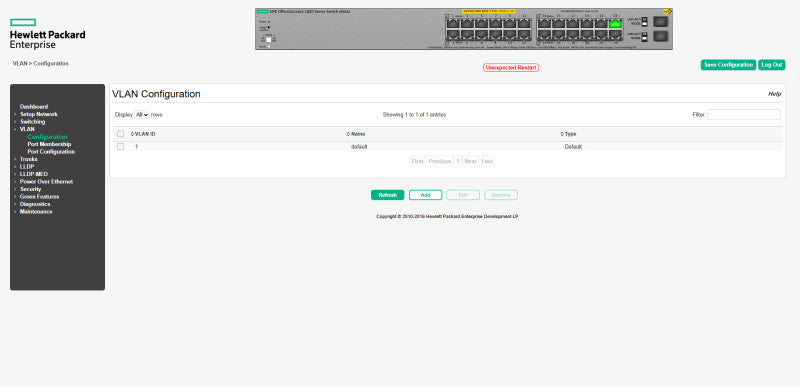800x387 pixels.
Task: Select port 12 on the switch graphic
Action: [x=524, y=34]
